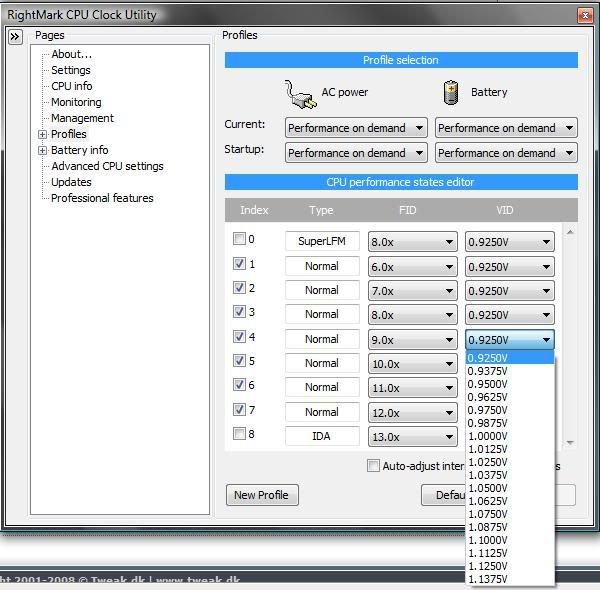Open the Current AC power profile dropdown
The image size is (600, 590).
[x=356, y=128]
